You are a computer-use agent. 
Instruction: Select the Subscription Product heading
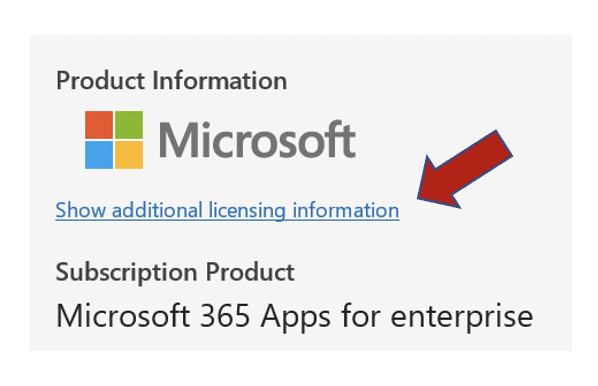(175, 272)
